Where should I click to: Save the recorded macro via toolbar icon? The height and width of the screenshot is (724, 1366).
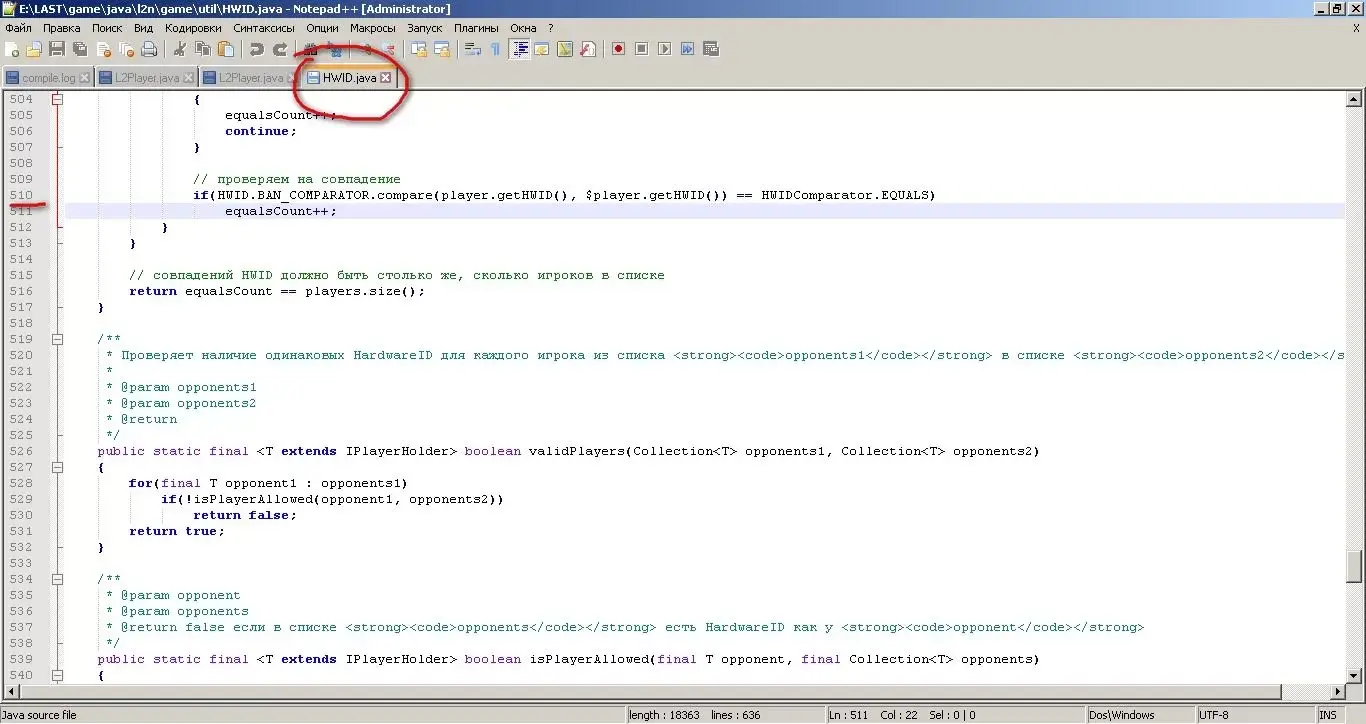click(x=711, y=49)
